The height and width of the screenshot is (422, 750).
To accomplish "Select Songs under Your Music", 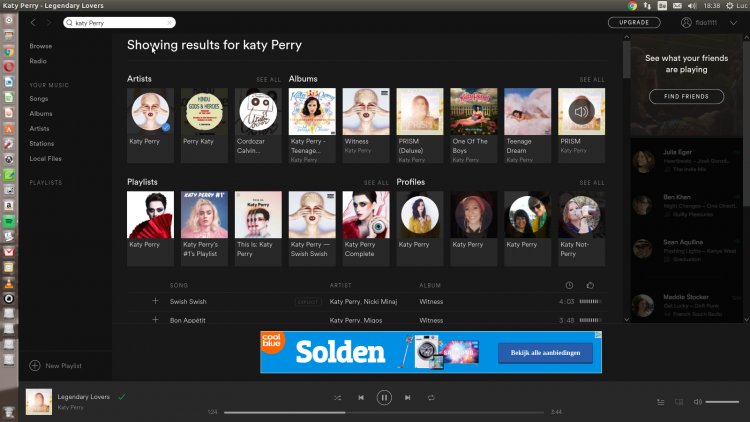I will tap(39, 99).
